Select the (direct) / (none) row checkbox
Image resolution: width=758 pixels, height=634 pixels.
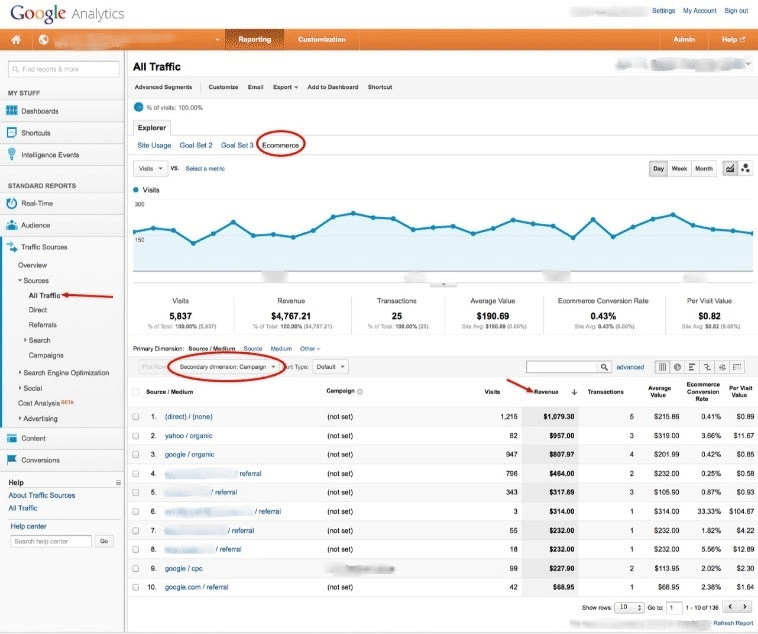136,417
